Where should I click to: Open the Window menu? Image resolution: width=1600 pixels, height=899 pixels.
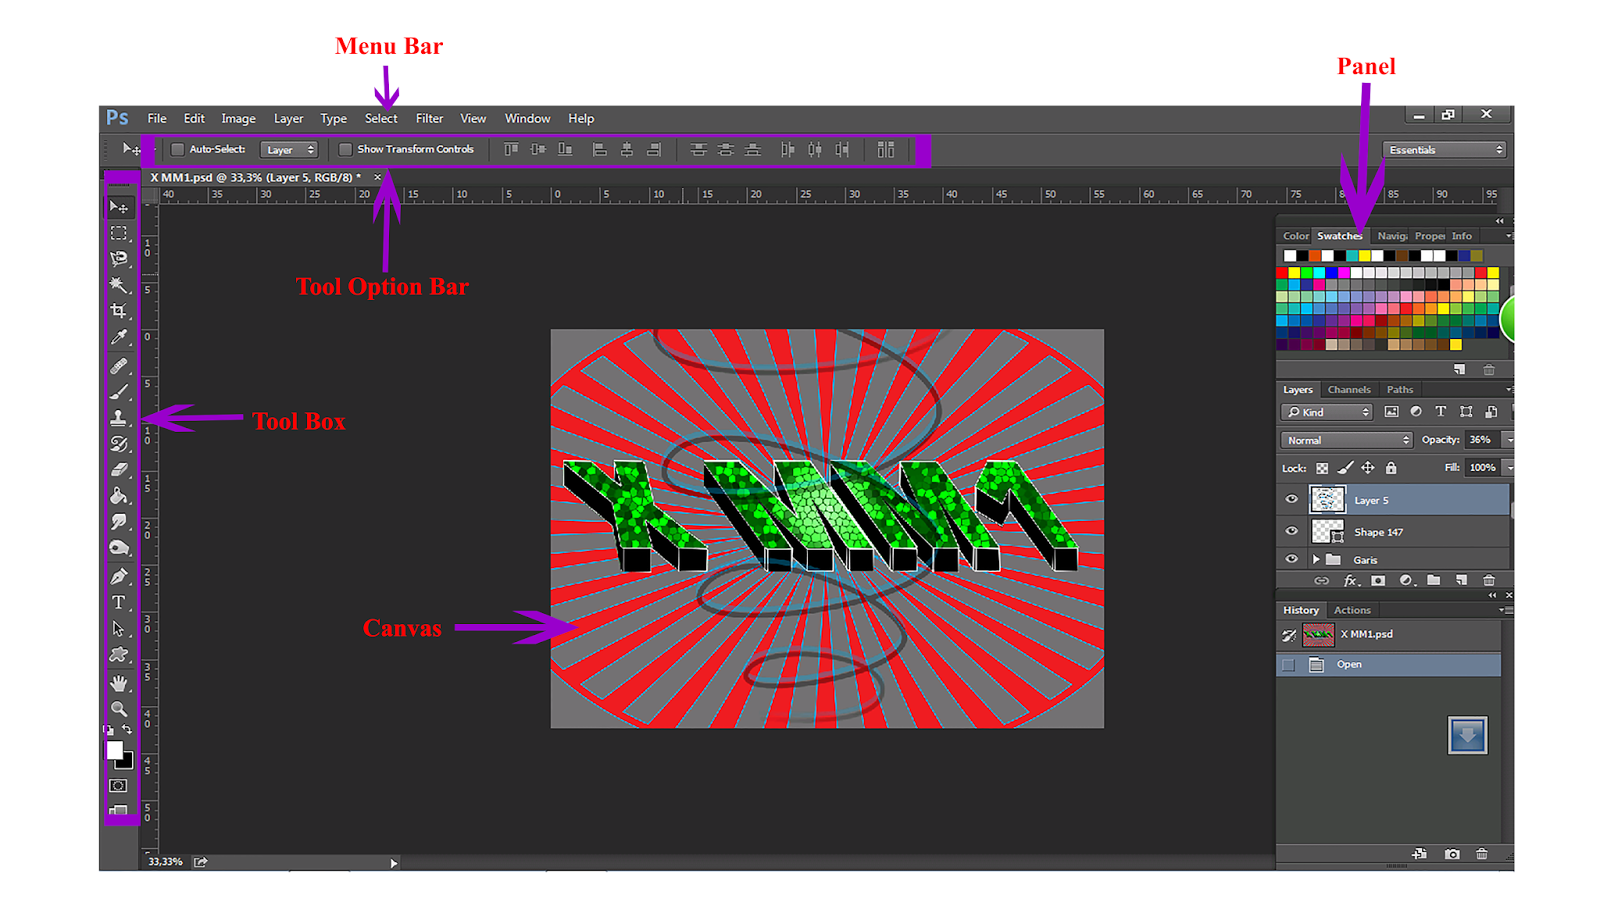[x=527, y=118]
